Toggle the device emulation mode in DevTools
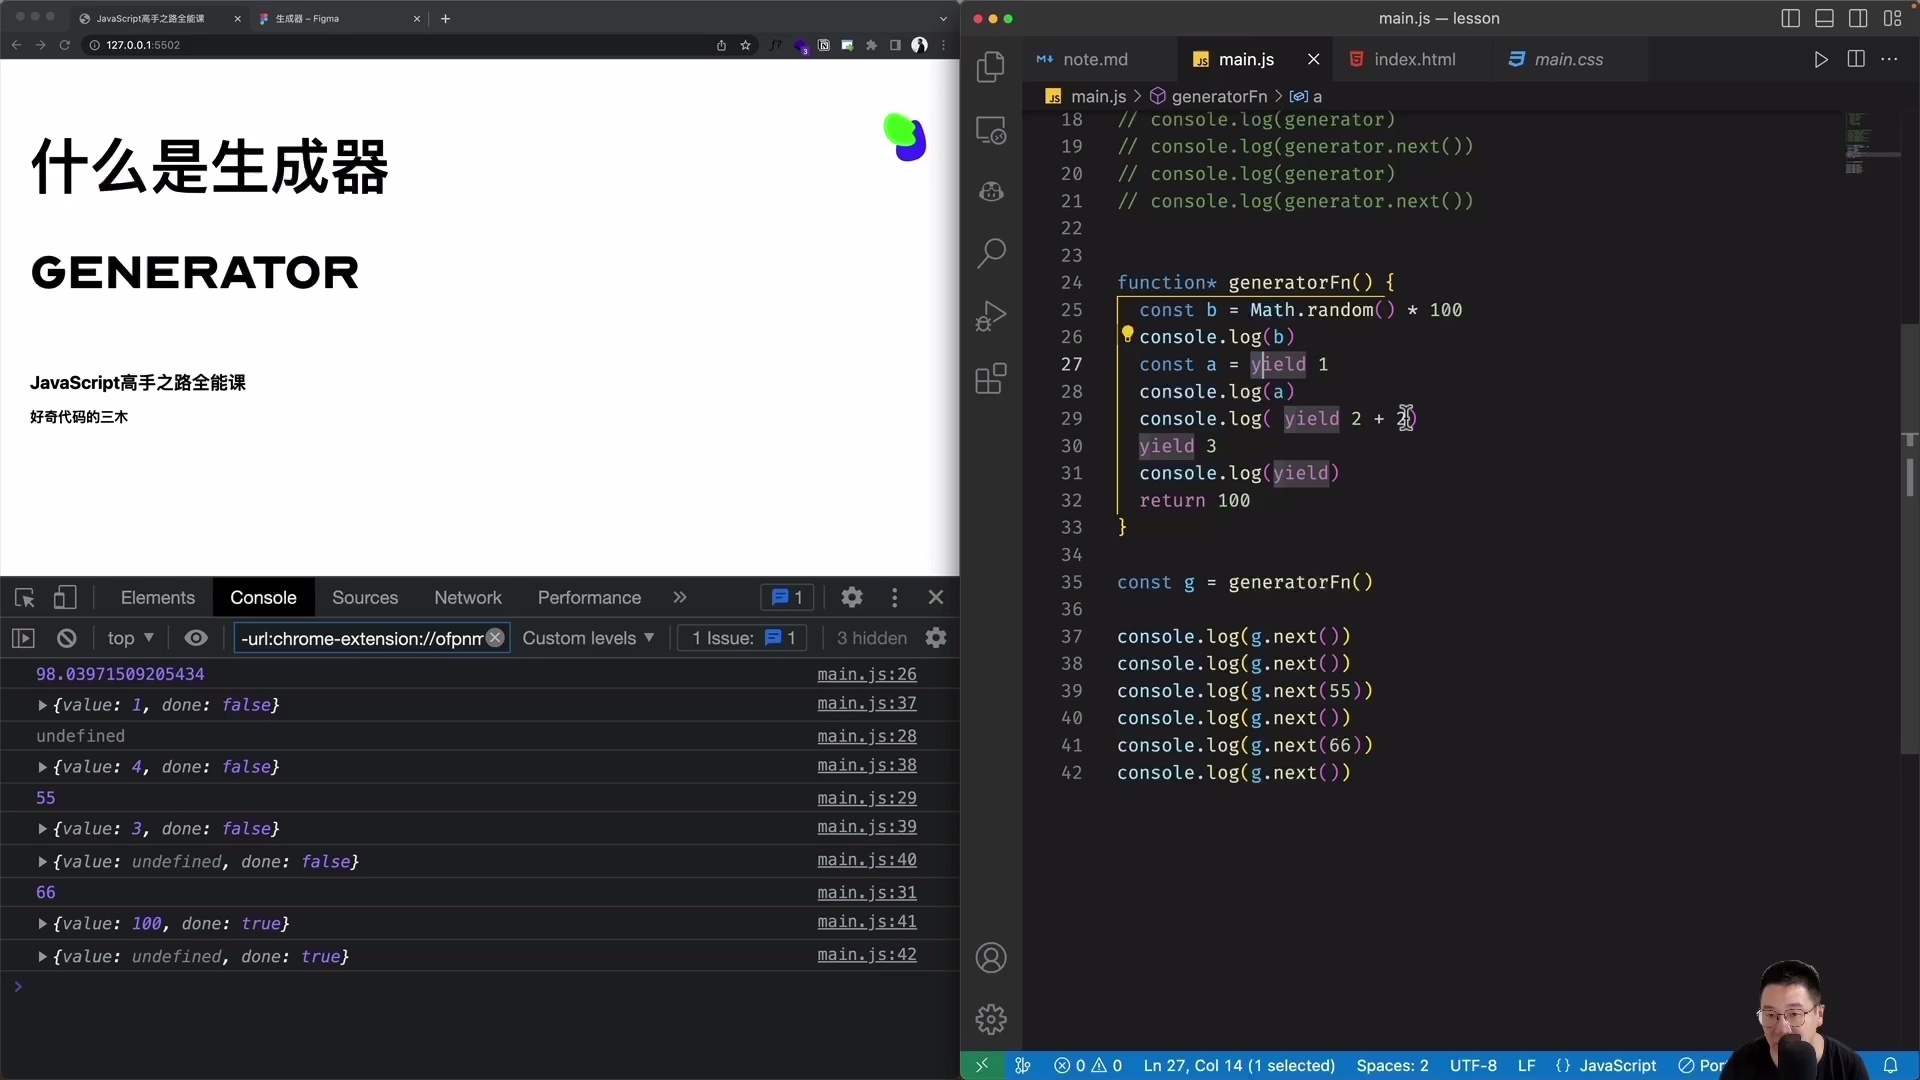The height and width of the screenshot is (1080, 1920). (x=66, y=597)
